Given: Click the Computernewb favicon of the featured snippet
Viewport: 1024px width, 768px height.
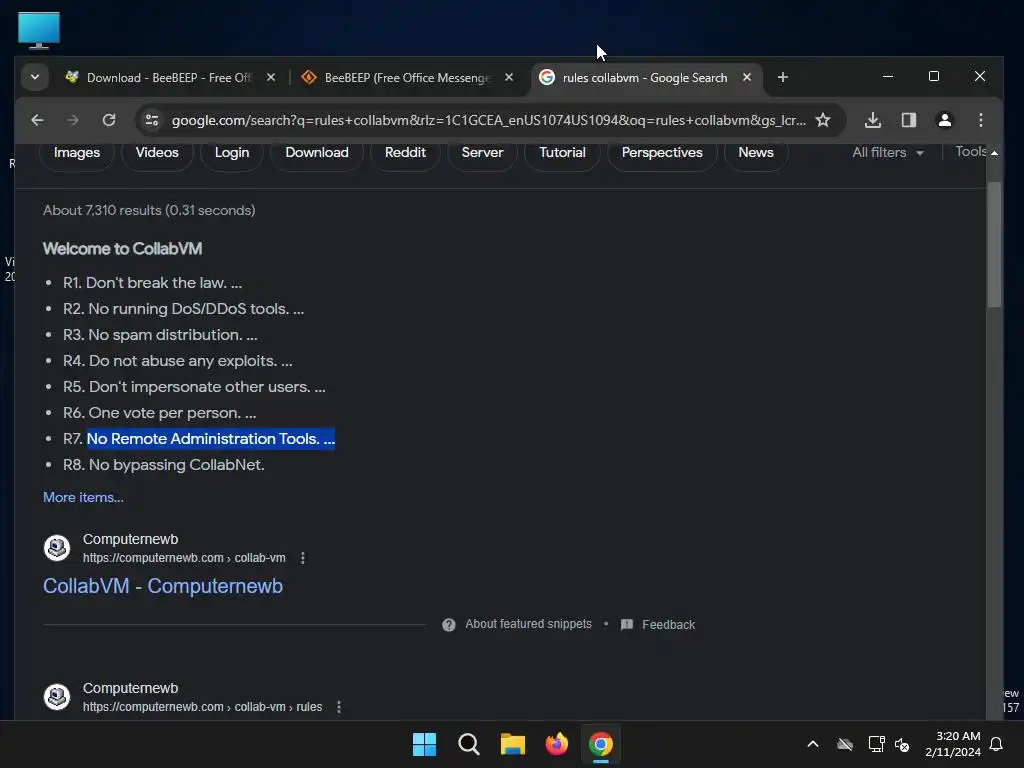Looking at the screenshot, I should point(57,547).
